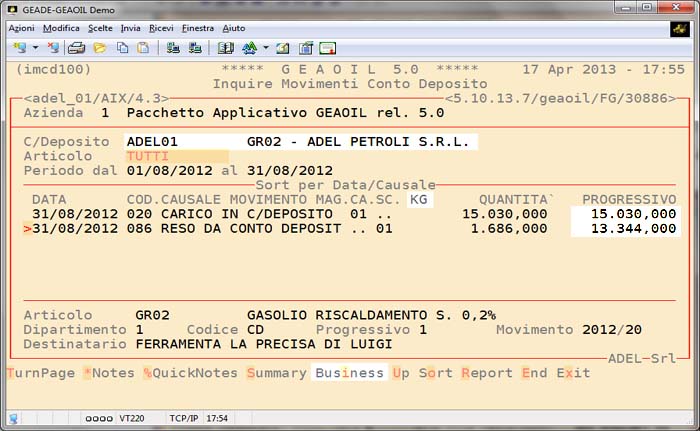Click the connection icon in status bar
This screenshot has width=700, height=431.
pos(14,417)
